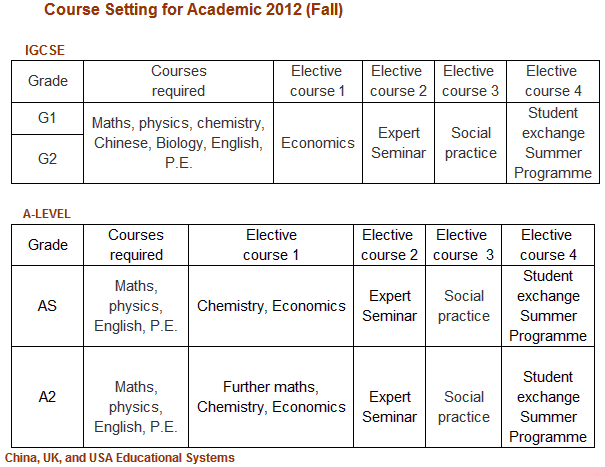The width and height of the screenshot is (605, 467).
Task: Select Social practice cell in A2 row
Action: click(x=464, y=407)
